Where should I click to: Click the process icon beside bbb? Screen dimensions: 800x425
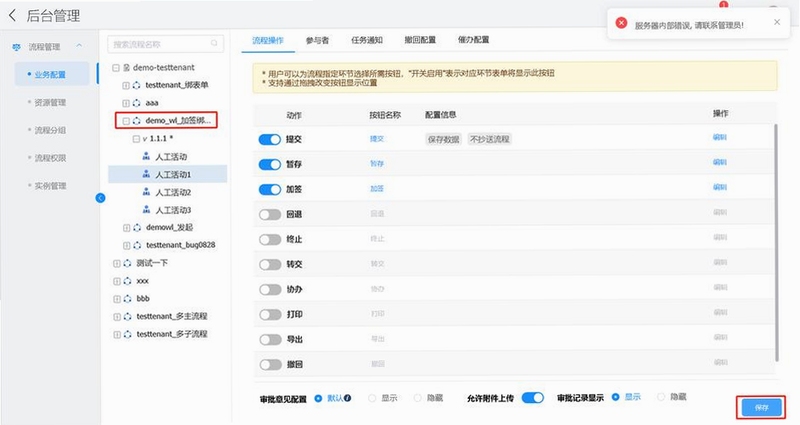(127, 299)
